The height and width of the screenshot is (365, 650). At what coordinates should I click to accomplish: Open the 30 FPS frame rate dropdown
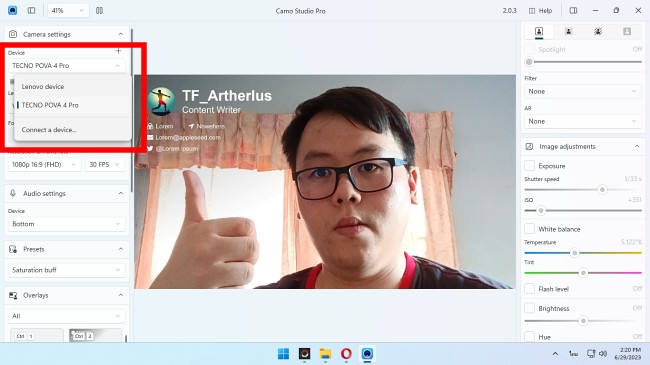(104, 165)
